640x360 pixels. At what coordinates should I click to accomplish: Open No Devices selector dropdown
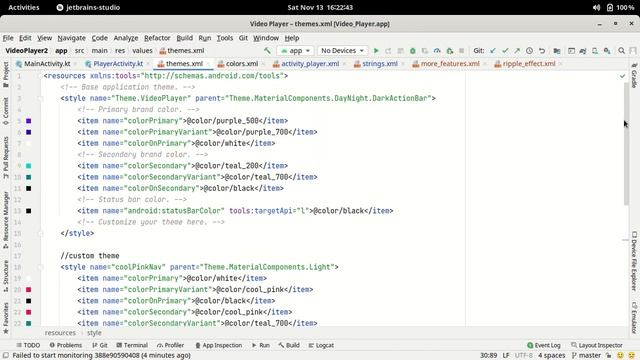pyautogui.click(x=342, y=51)
